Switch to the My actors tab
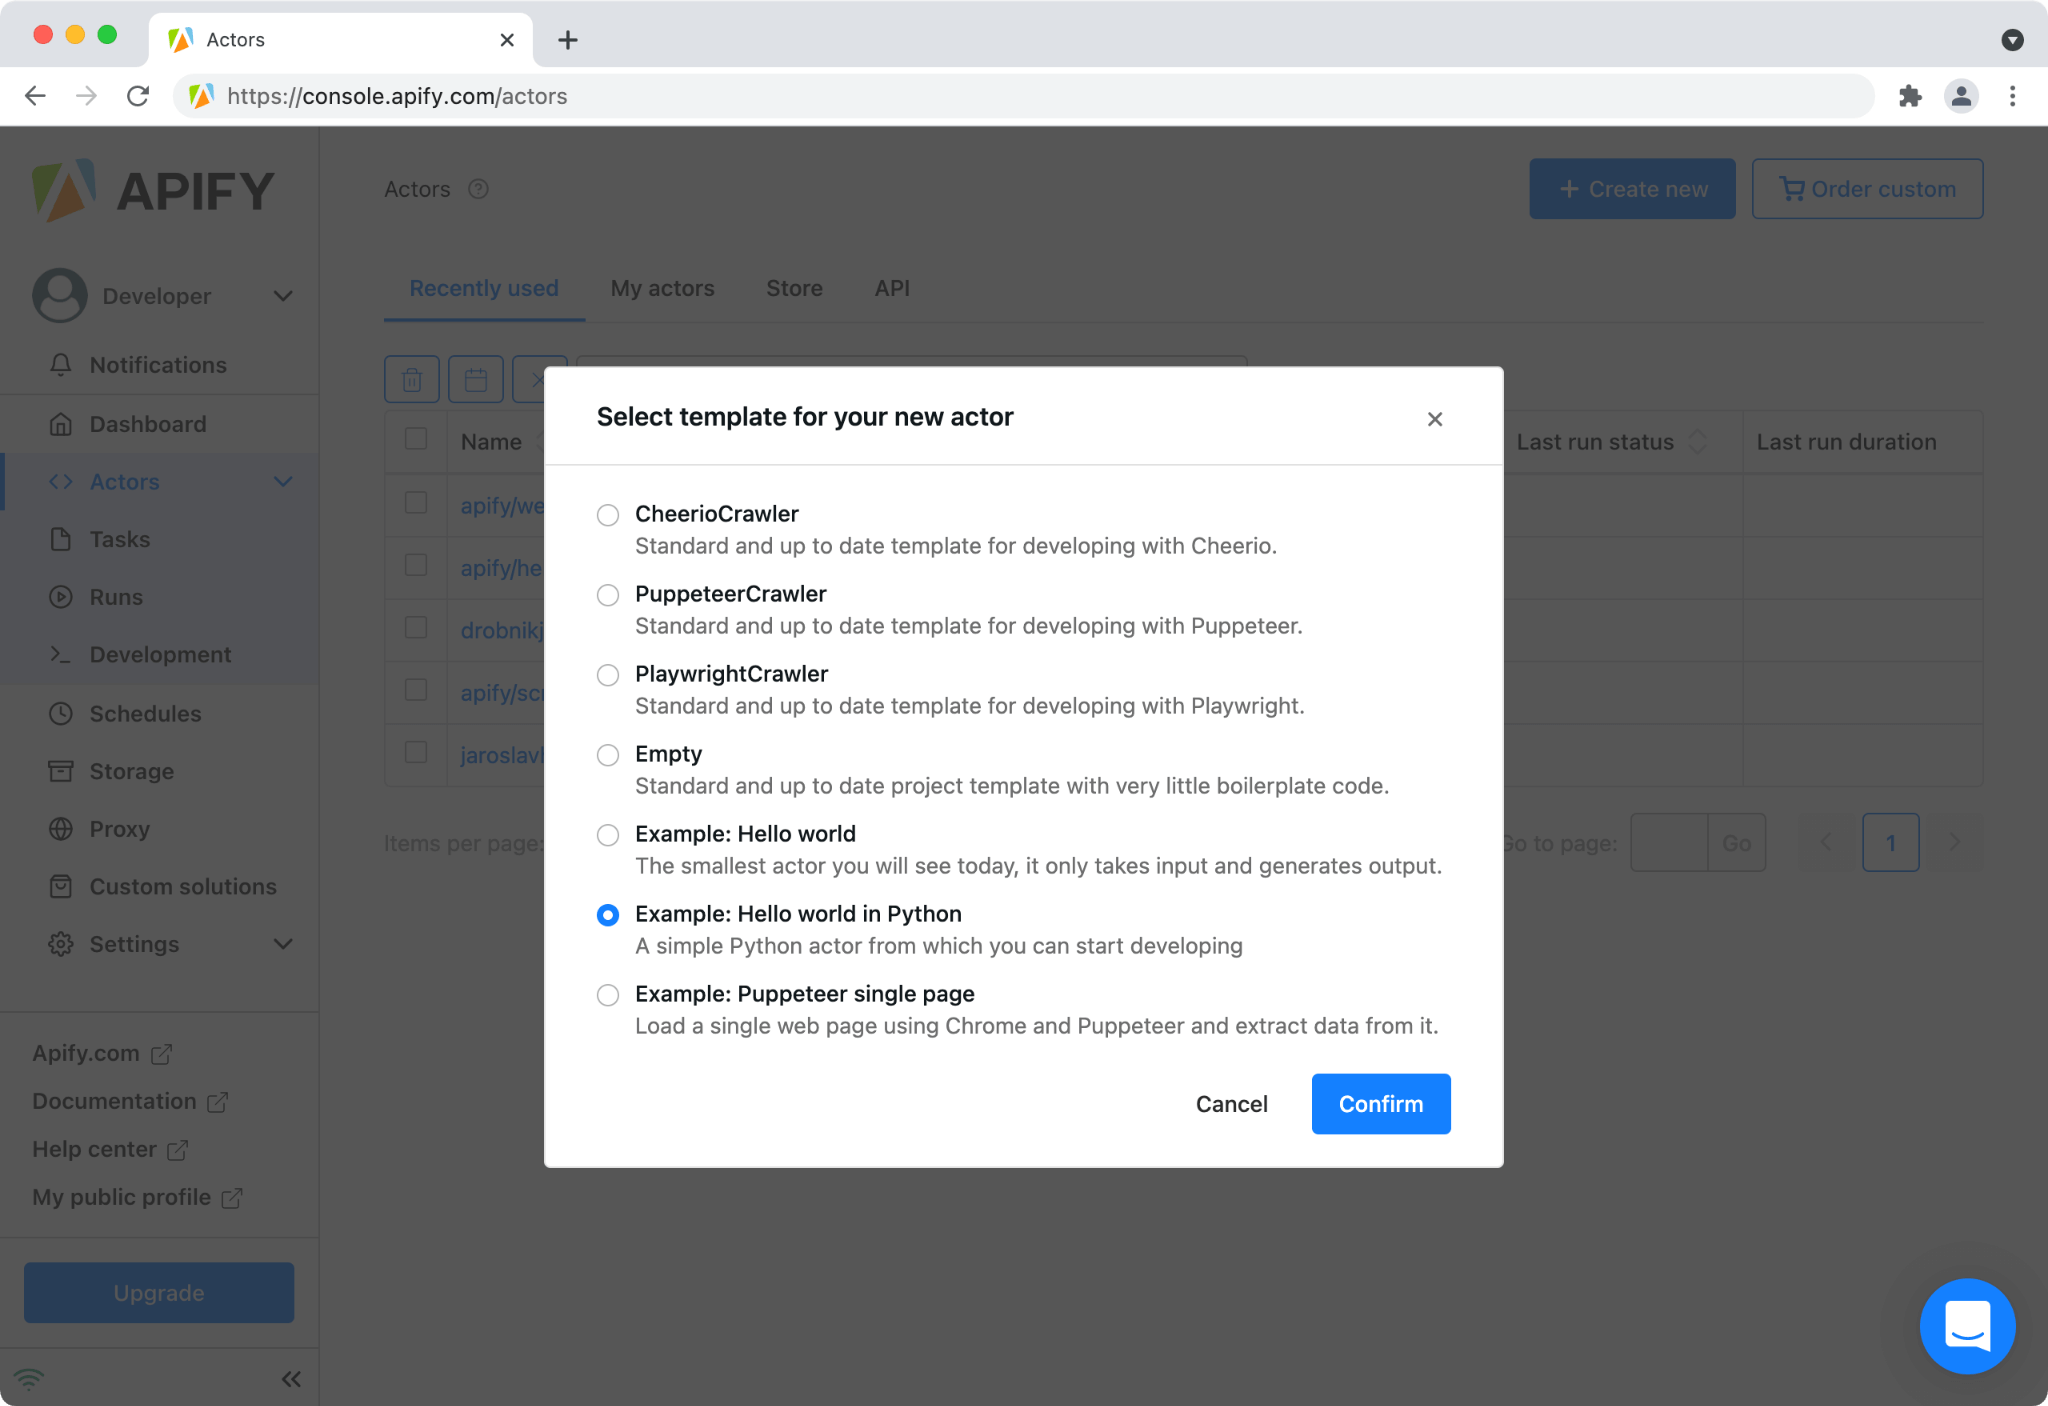The image size is (2048, 1406). [x=662, y=288]
